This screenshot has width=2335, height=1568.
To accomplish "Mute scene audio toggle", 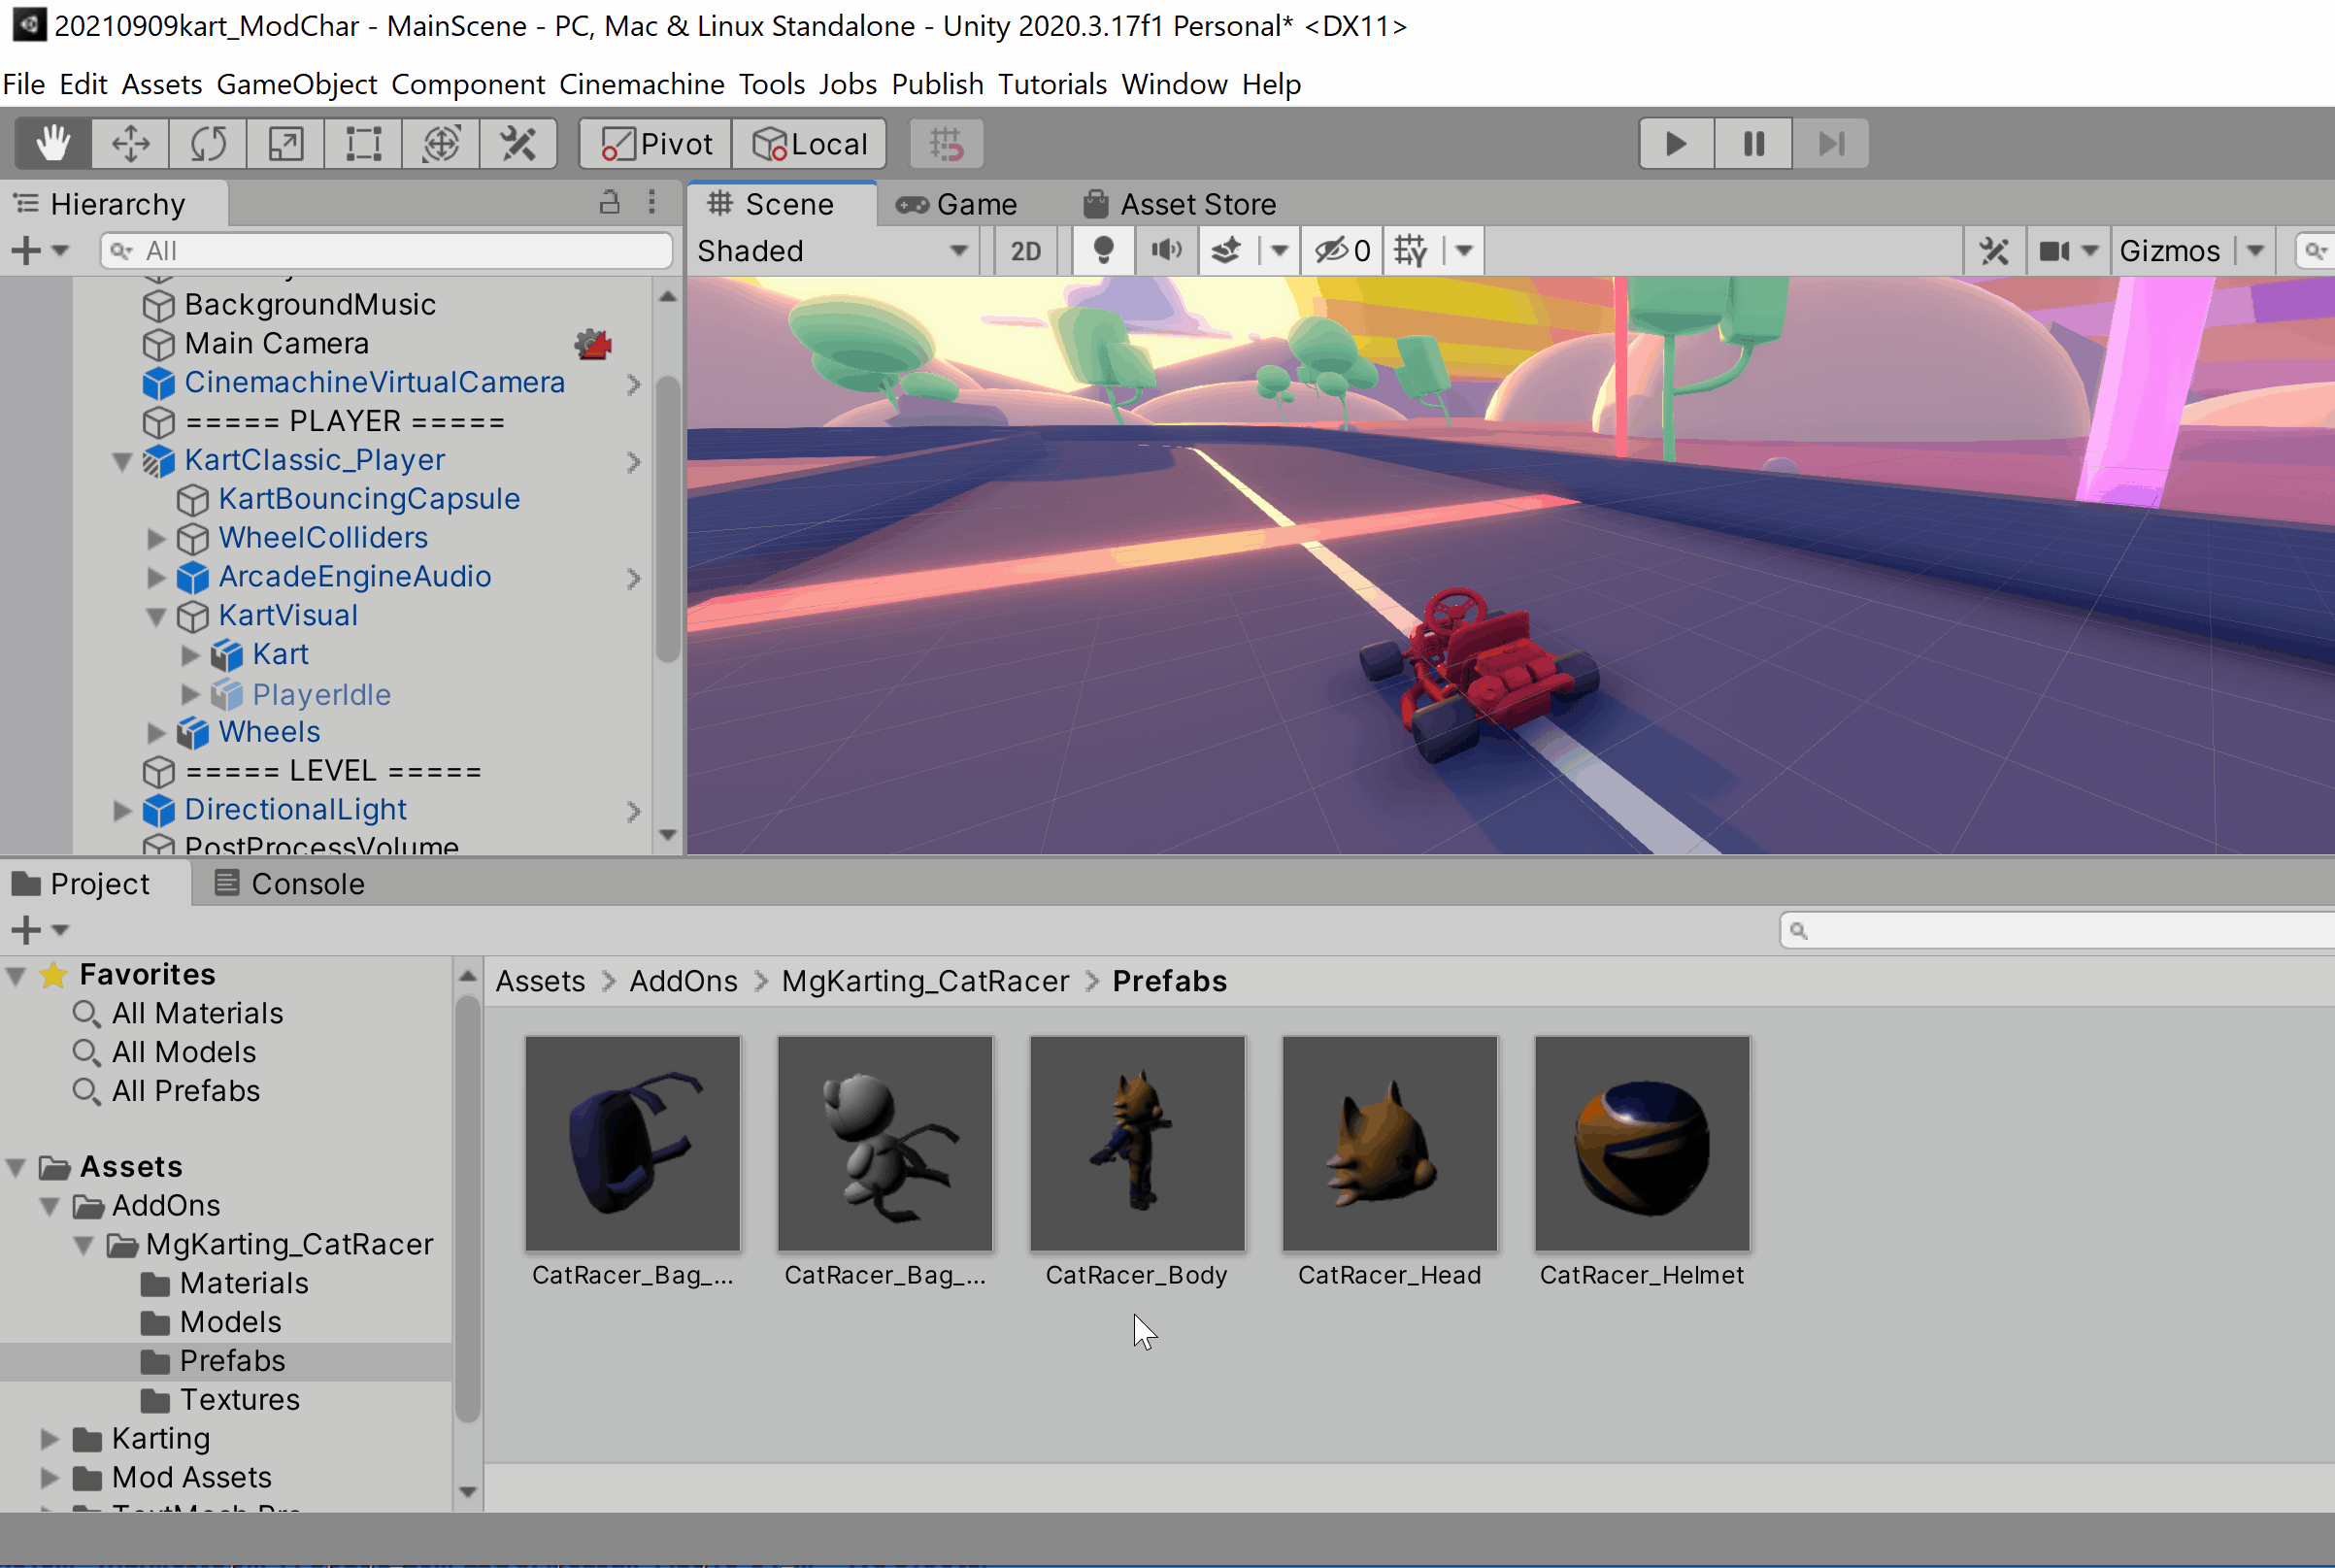I will pos(1166,251).
